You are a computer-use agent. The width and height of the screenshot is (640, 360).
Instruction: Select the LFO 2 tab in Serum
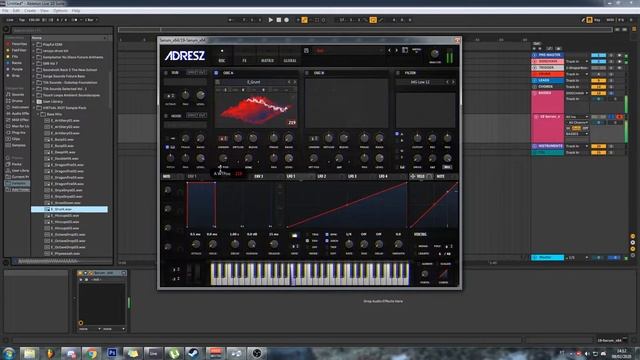coord(322,176)
